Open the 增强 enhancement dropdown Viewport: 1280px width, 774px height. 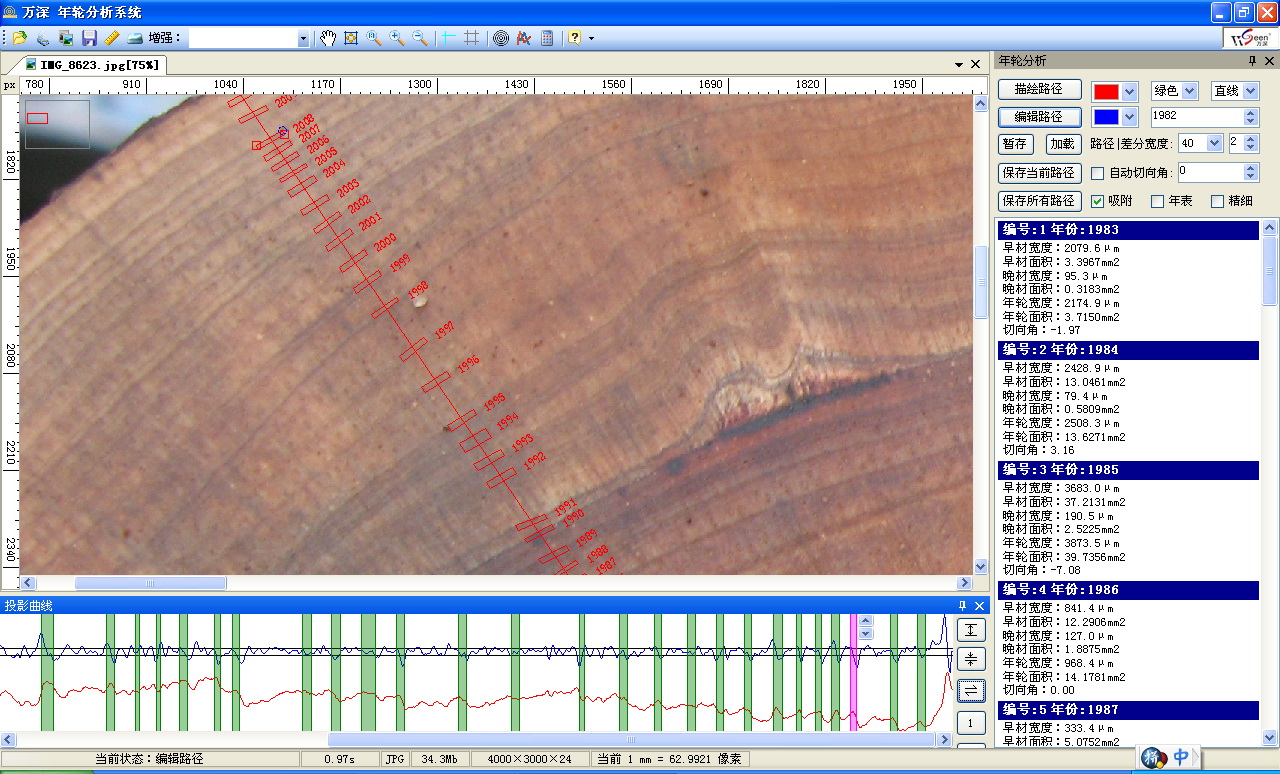pos(303,38)
